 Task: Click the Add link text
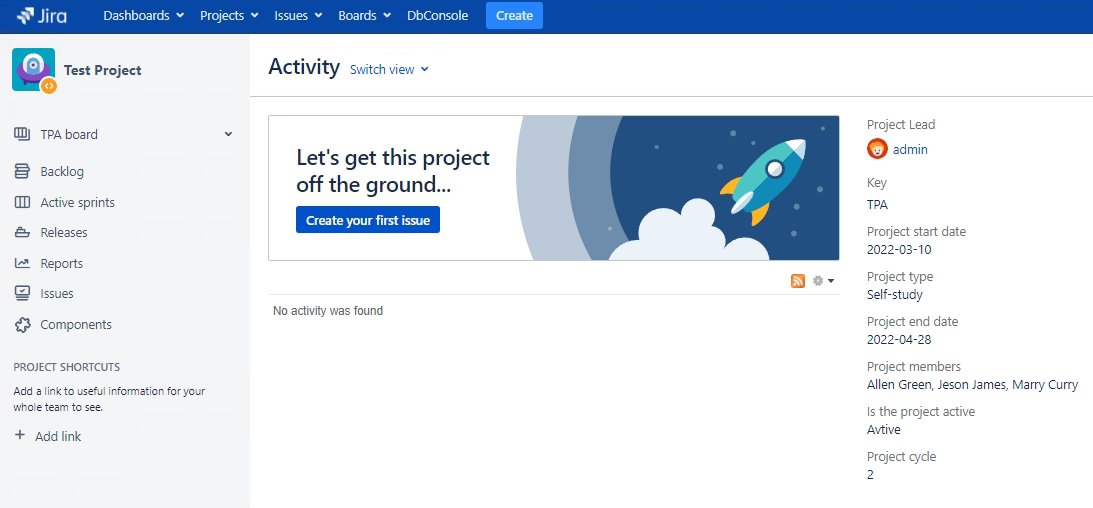pyautogui.click(x=58, y=437)
